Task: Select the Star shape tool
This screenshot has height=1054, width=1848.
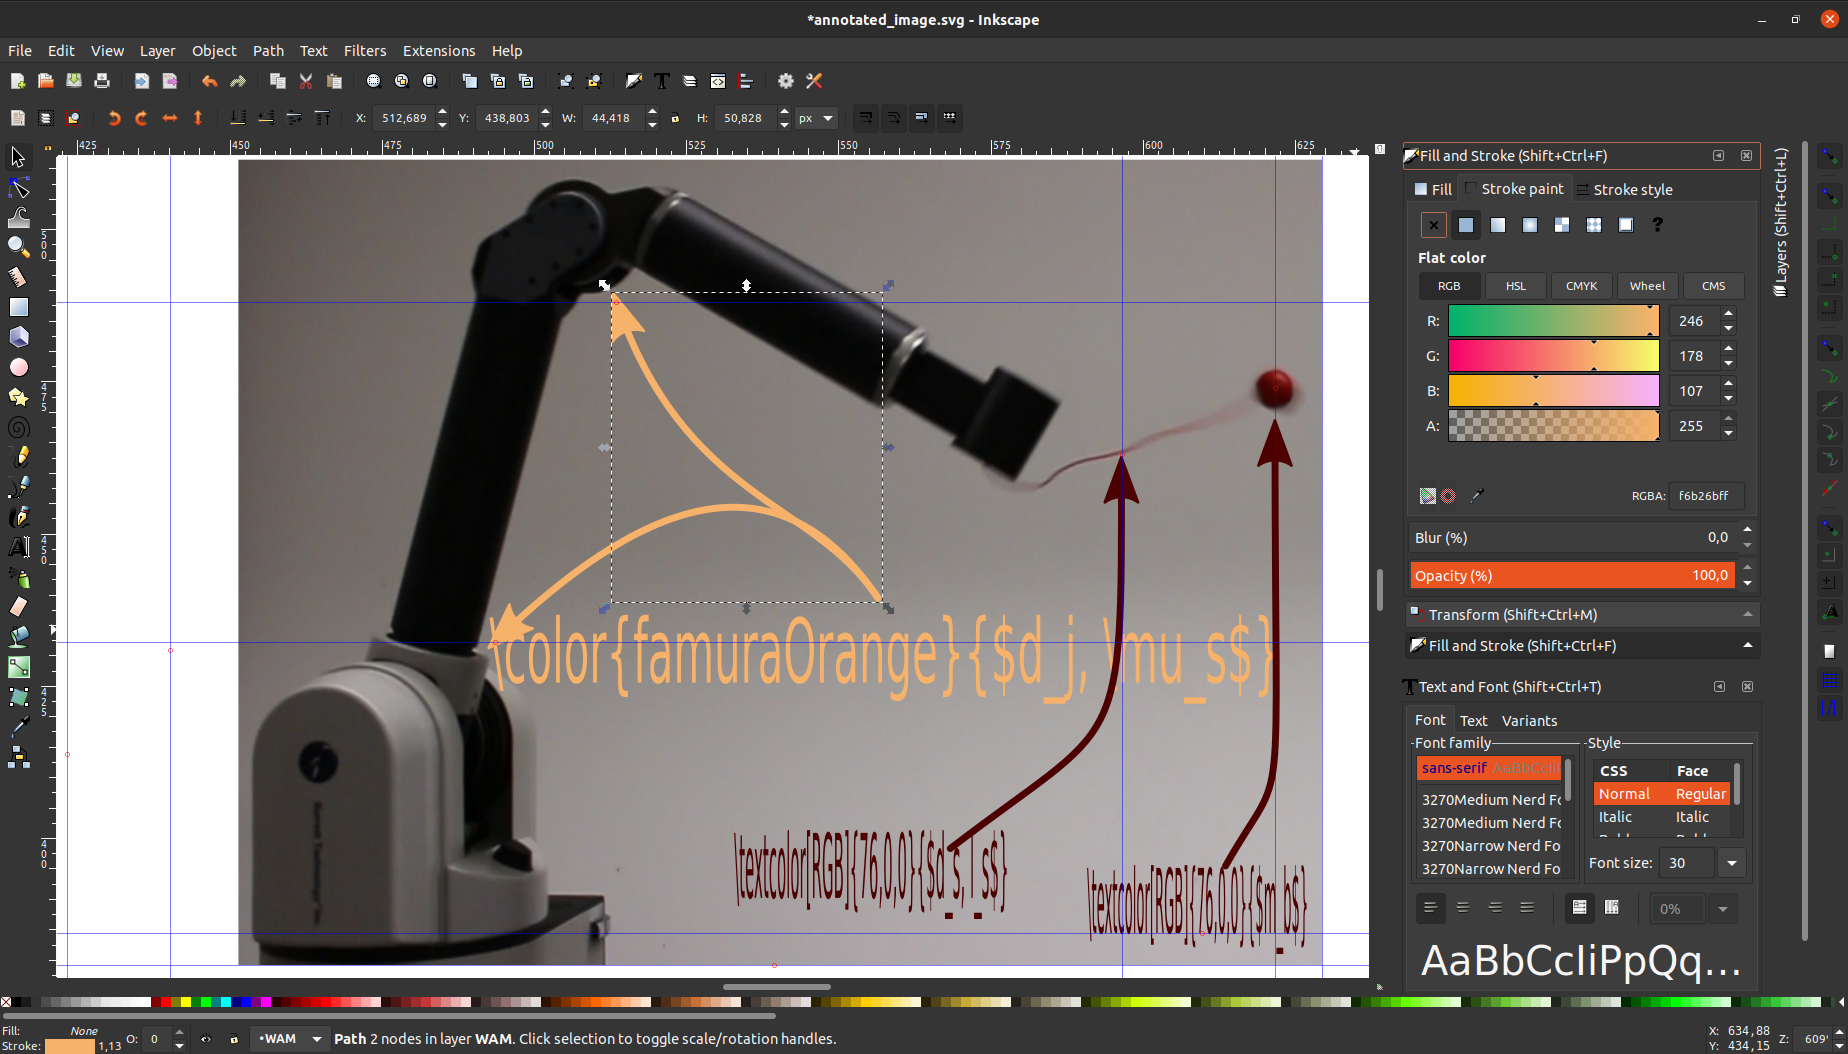Action: click(18, 397)
